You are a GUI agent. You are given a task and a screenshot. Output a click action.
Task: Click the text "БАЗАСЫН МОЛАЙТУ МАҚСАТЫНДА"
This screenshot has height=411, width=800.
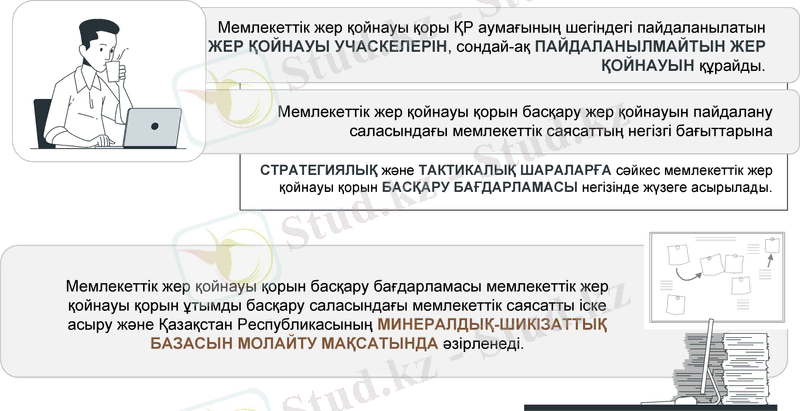[294, 343]
